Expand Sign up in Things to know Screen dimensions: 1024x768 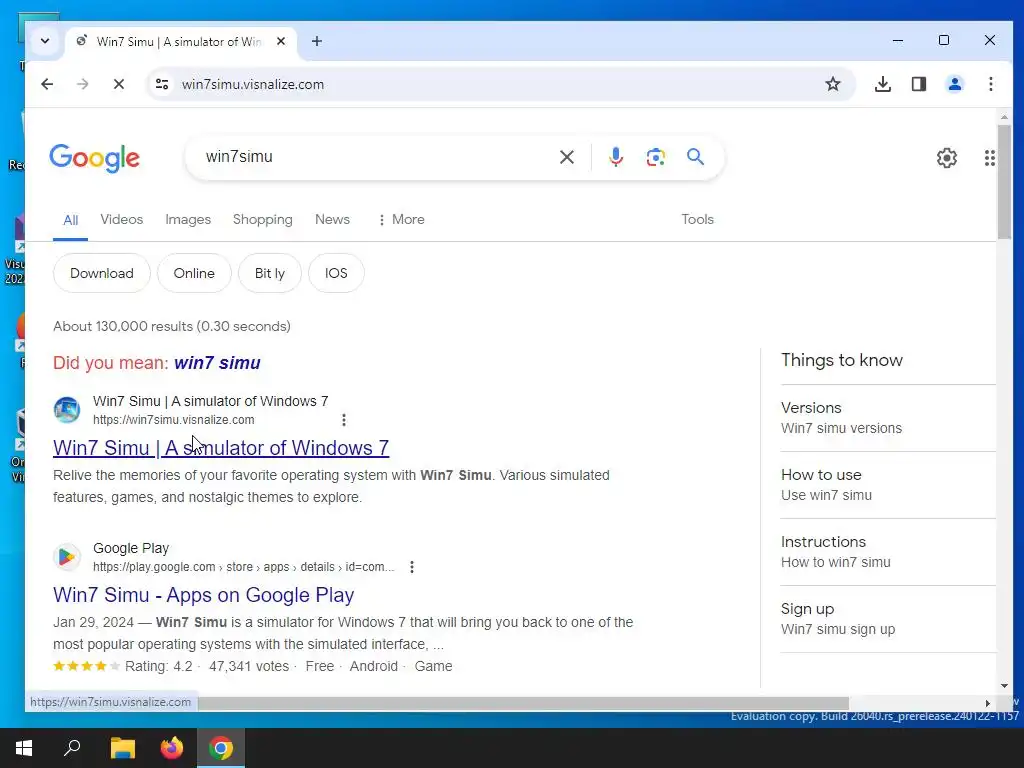[x=888, y=619]
